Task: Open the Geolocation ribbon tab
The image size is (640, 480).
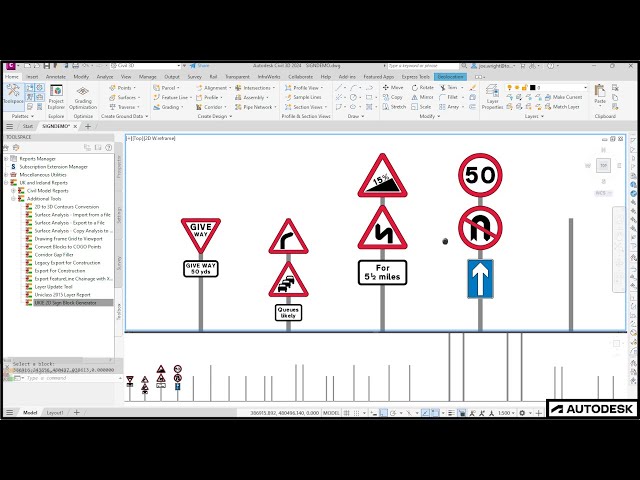Action: (450, 77)
